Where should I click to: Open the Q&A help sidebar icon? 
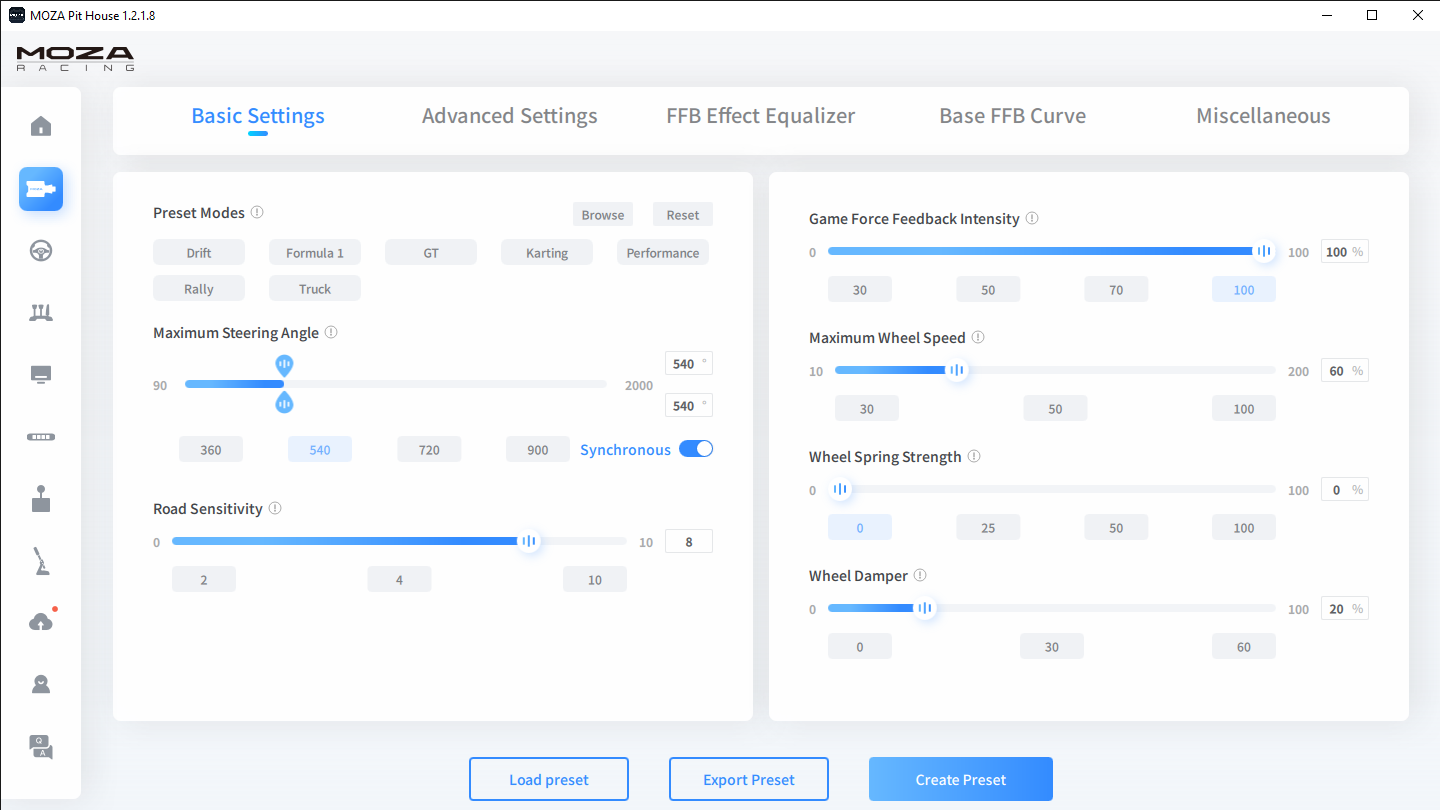(41, 746)
